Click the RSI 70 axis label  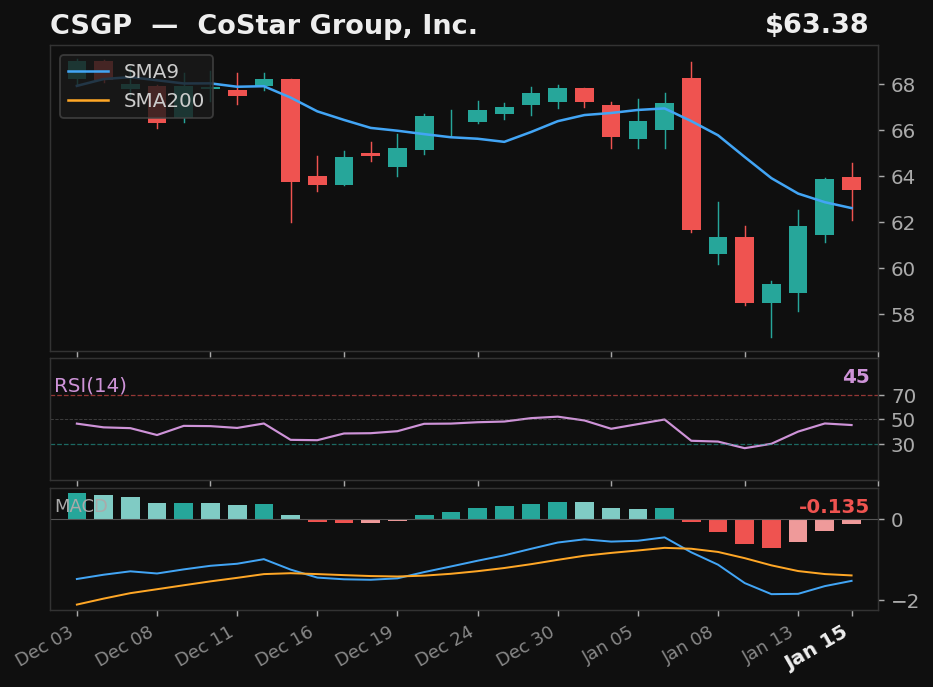pyautogui.click(x=903, y=396)
